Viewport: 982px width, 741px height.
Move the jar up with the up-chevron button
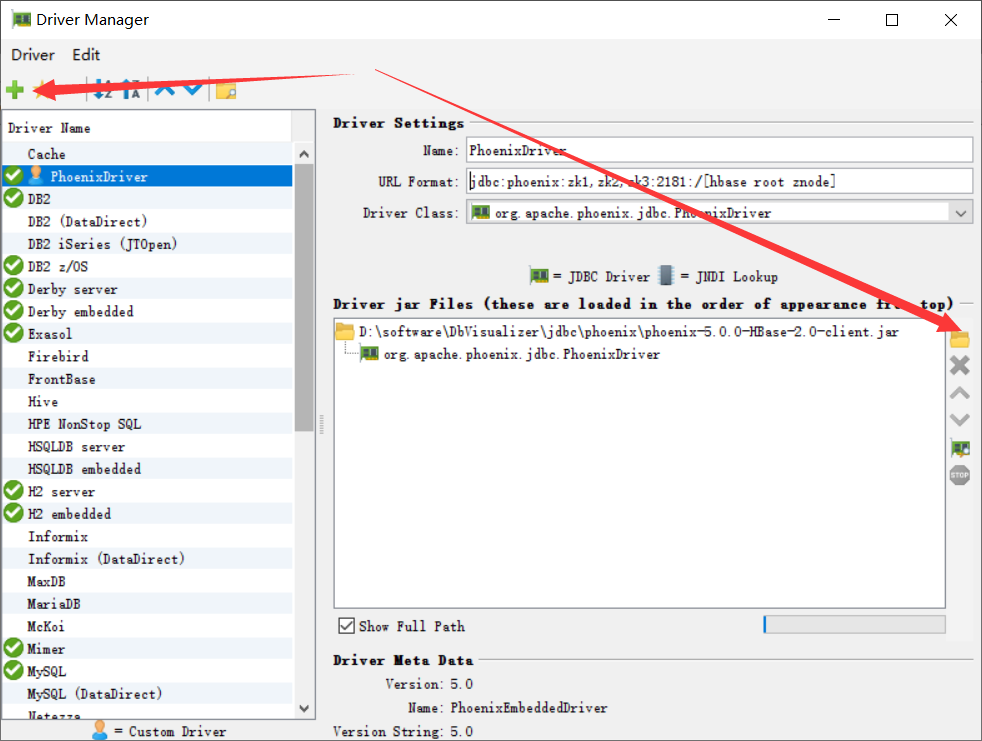(959, 392)
